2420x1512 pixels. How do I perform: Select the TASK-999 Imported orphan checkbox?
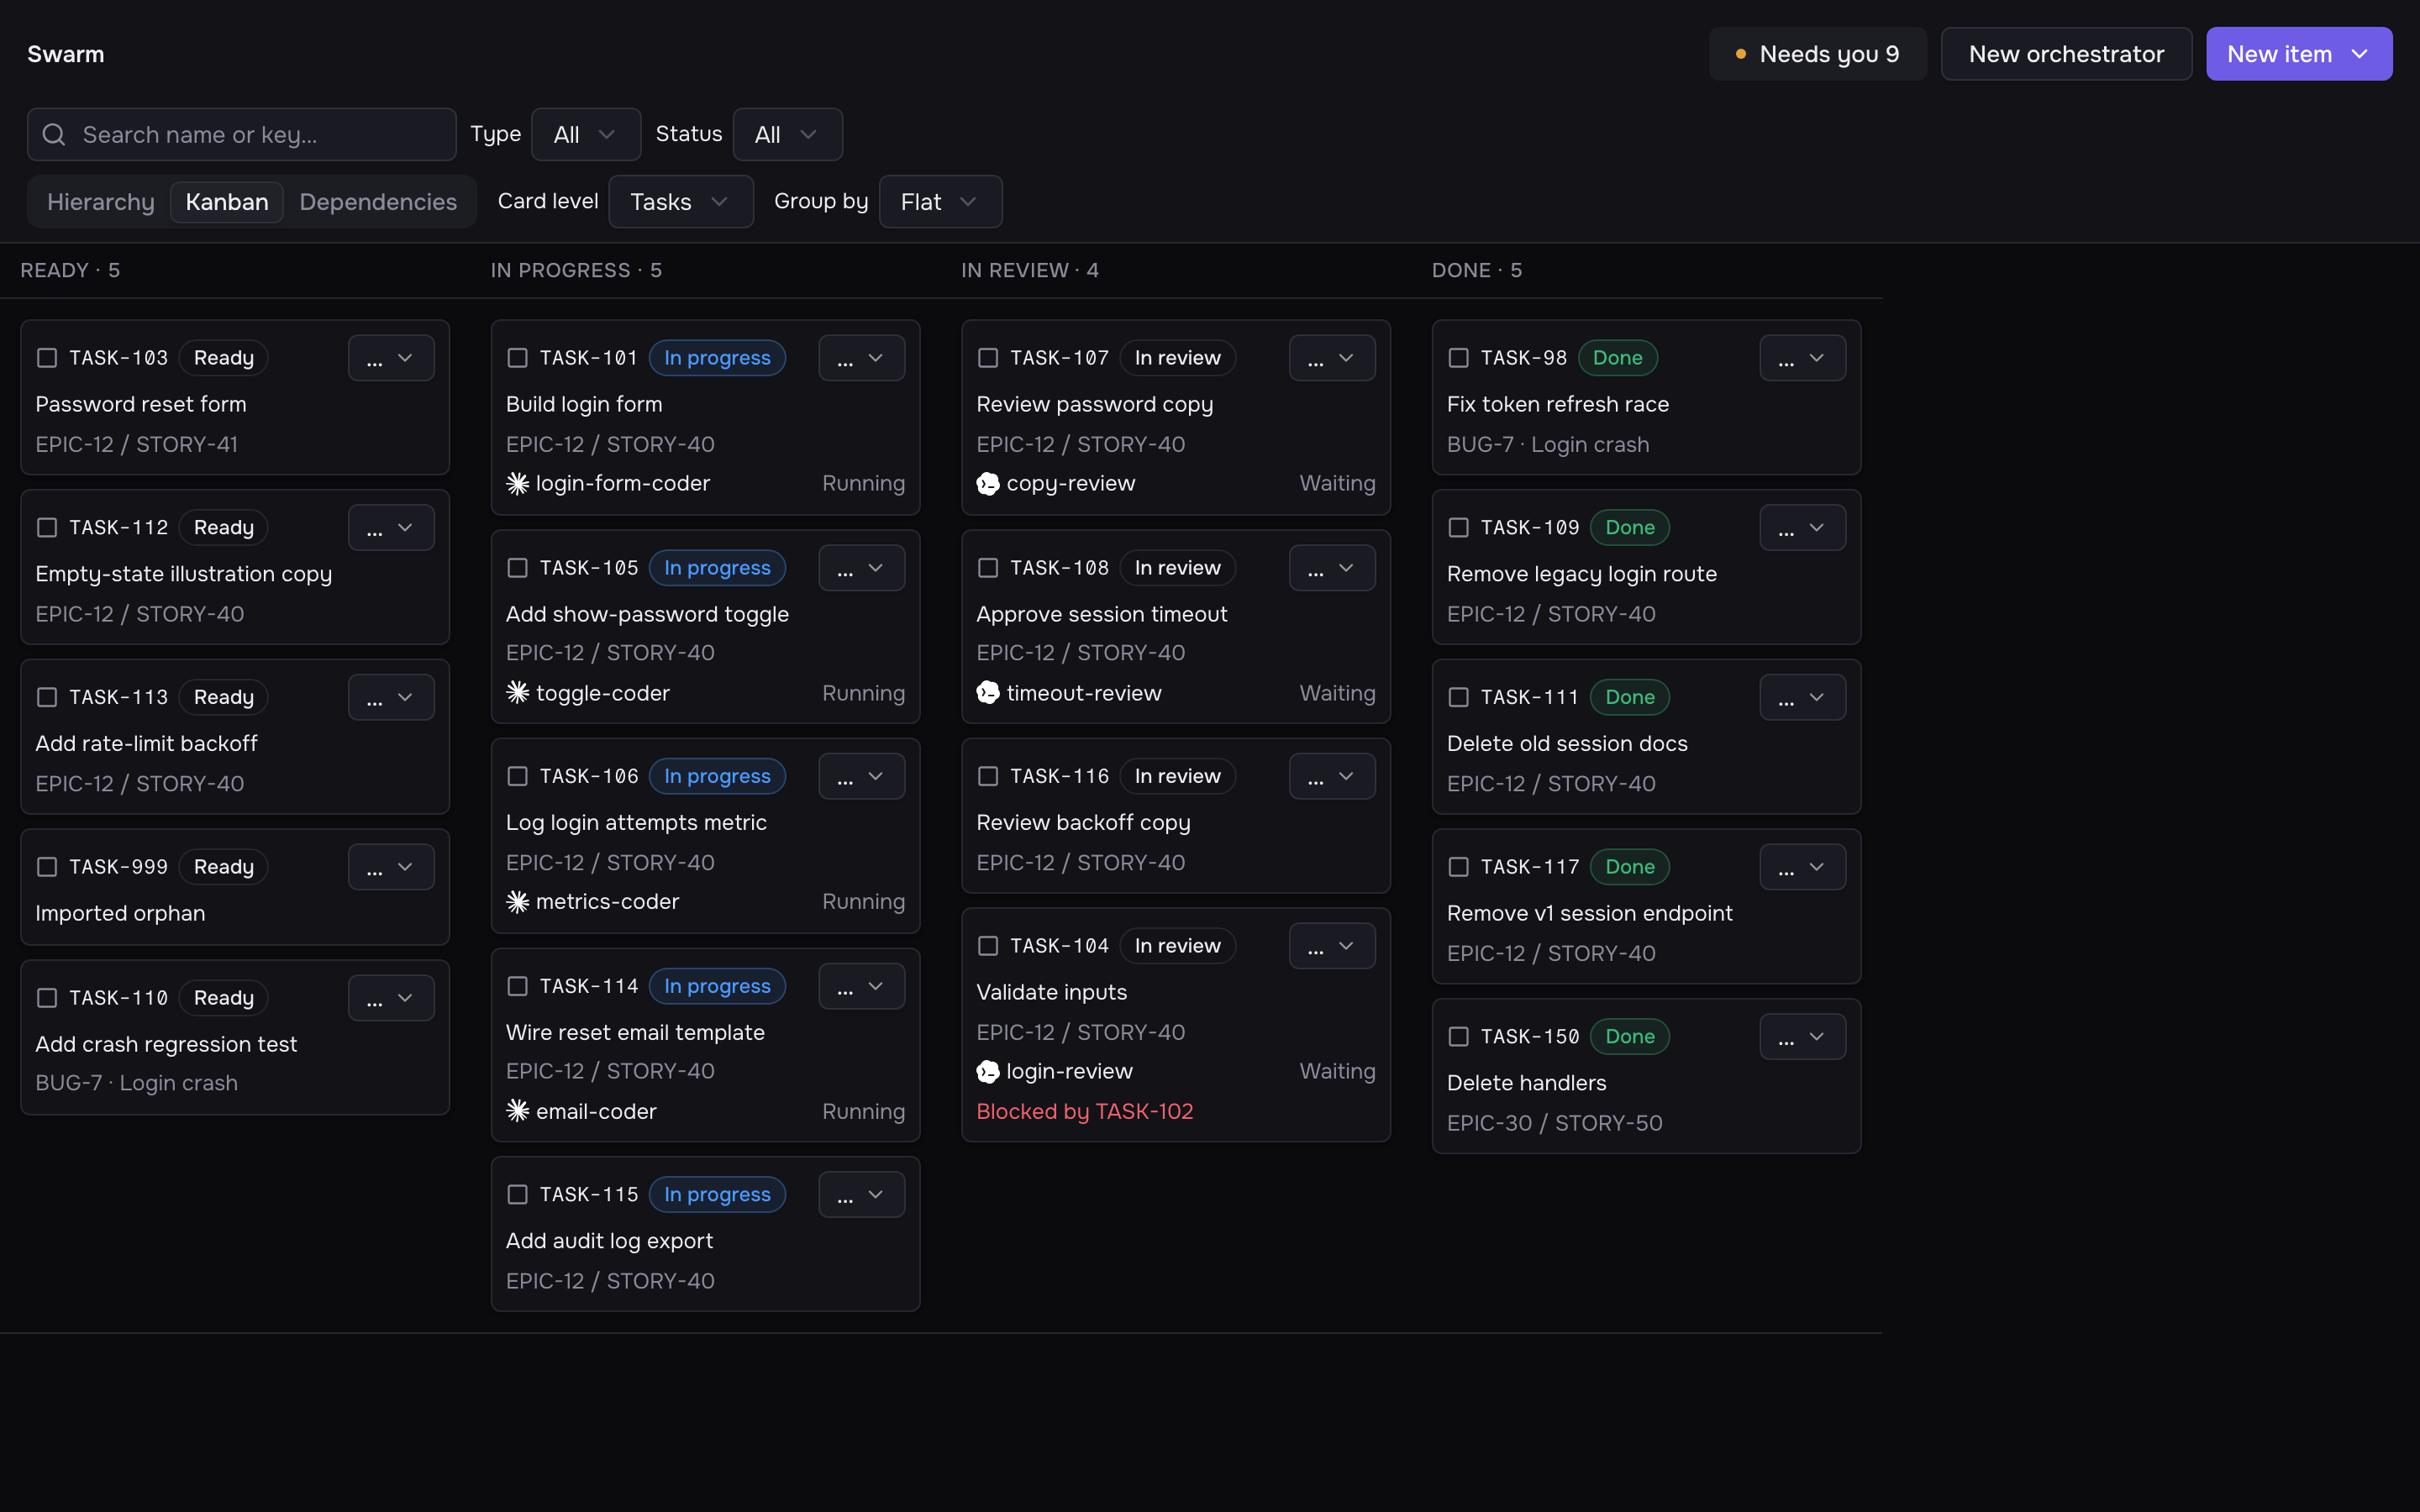click(47, 867)
